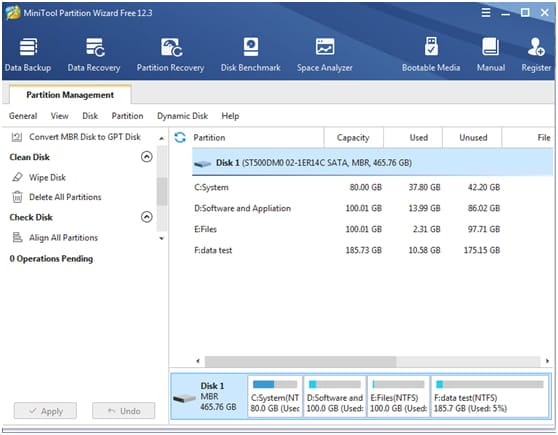This screenshot has height=435, width=558.
Task: Click the 97.71 GB unused cell
Action: (484, 229)
